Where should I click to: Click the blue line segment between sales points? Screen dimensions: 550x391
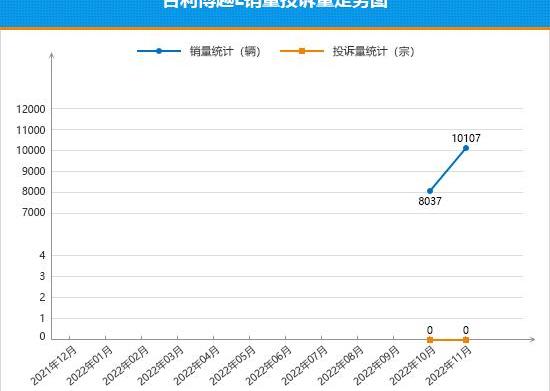click(x=448, y=170)
